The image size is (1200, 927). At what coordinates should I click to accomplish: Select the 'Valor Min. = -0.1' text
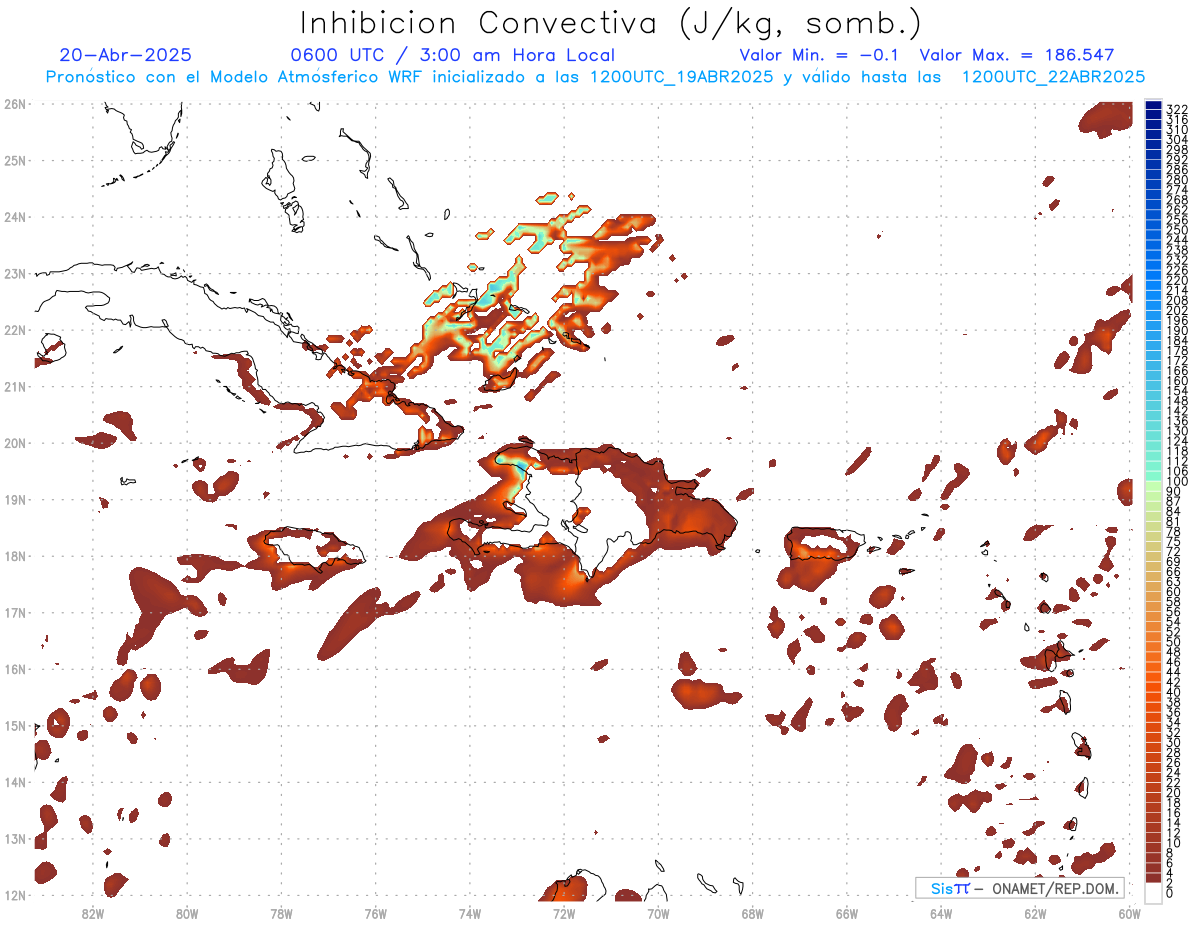coord(821,55)
